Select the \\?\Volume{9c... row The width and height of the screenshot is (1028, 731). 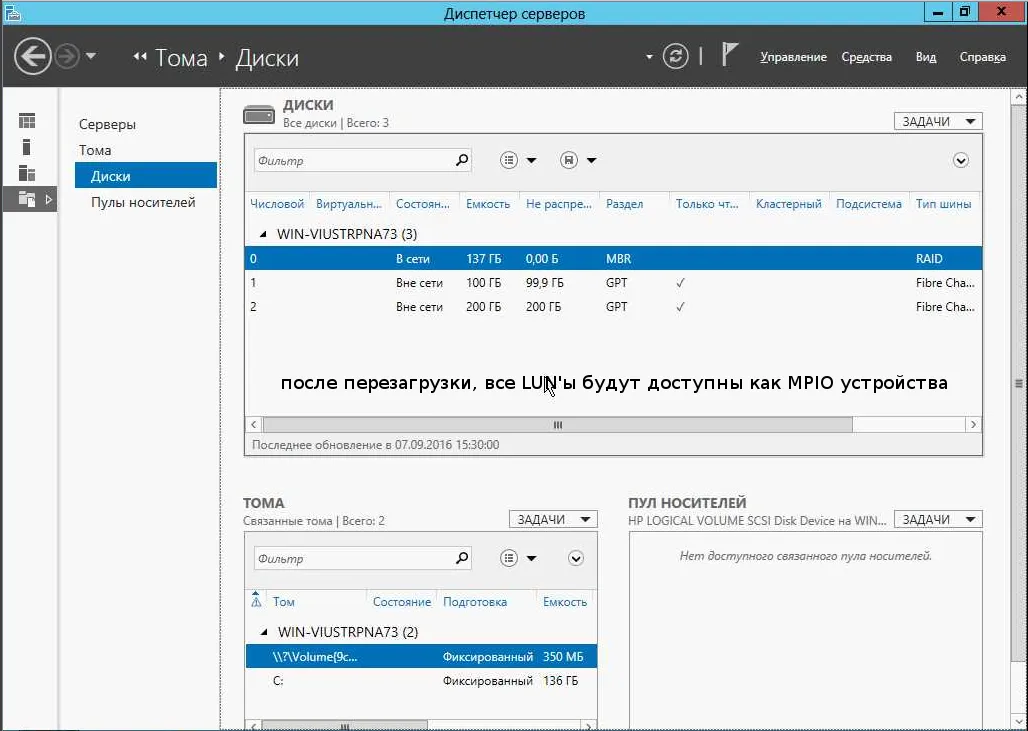click(x=421, y=657)
